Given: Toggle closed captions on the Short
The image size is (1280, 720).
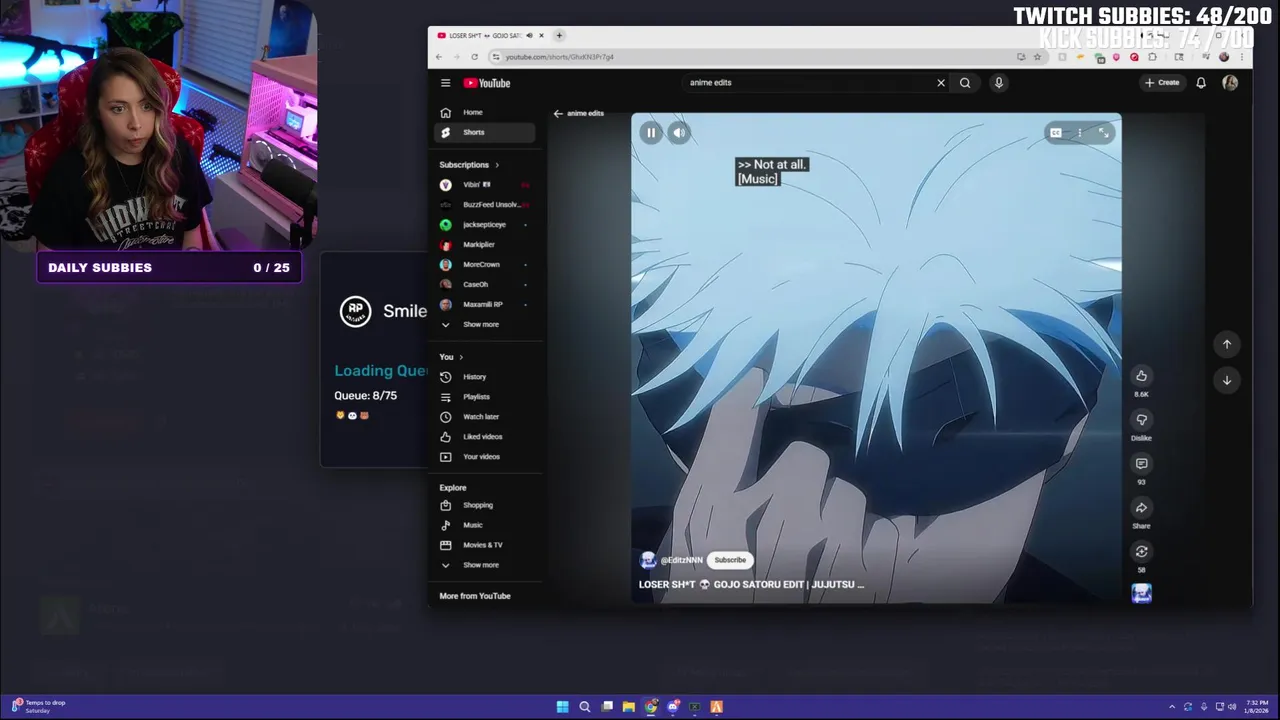Looking at the screenshot, I should [1055, 133].
